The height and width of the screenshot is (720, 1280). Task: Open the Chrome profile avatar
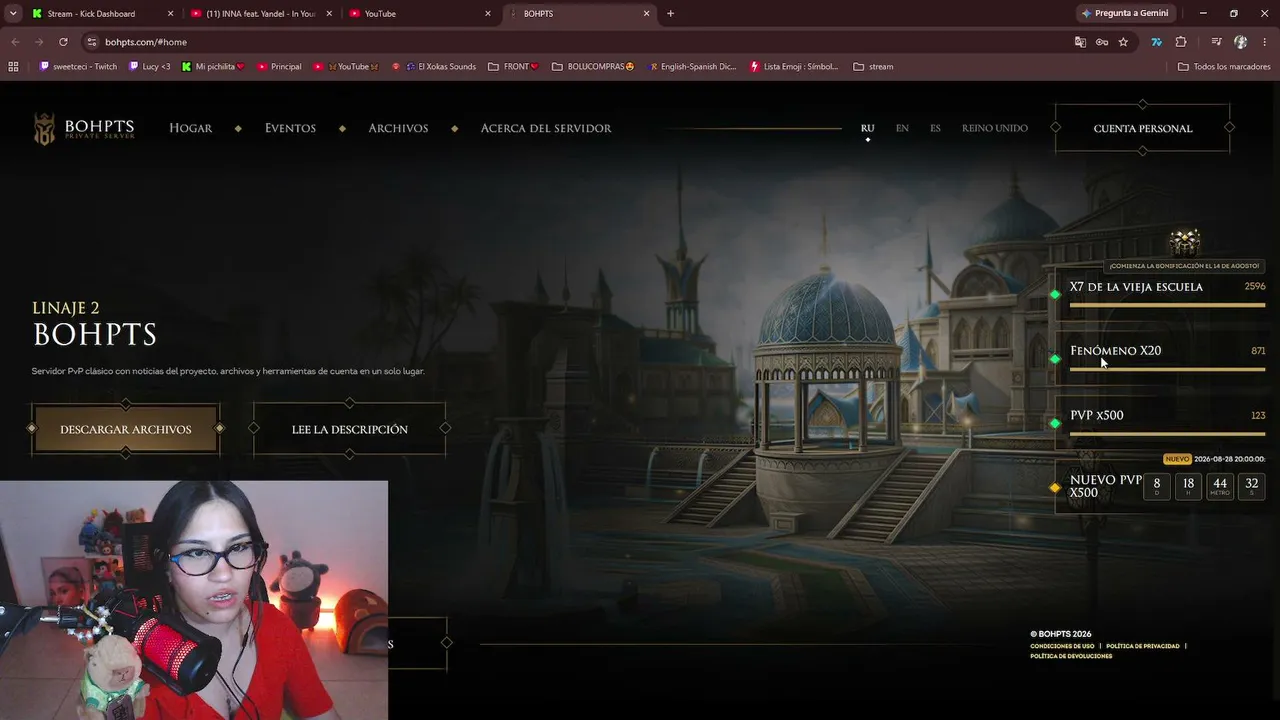point(1240,42)
